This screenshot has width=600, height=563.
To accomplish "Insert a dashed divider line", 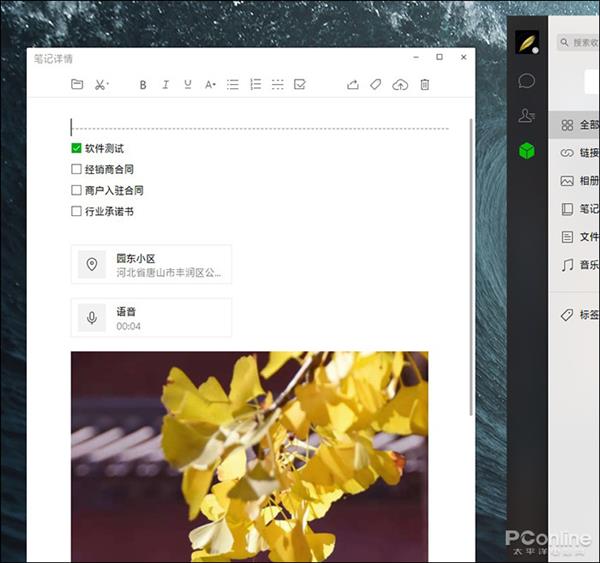I will pyautogui.click(x=277, y=85).
